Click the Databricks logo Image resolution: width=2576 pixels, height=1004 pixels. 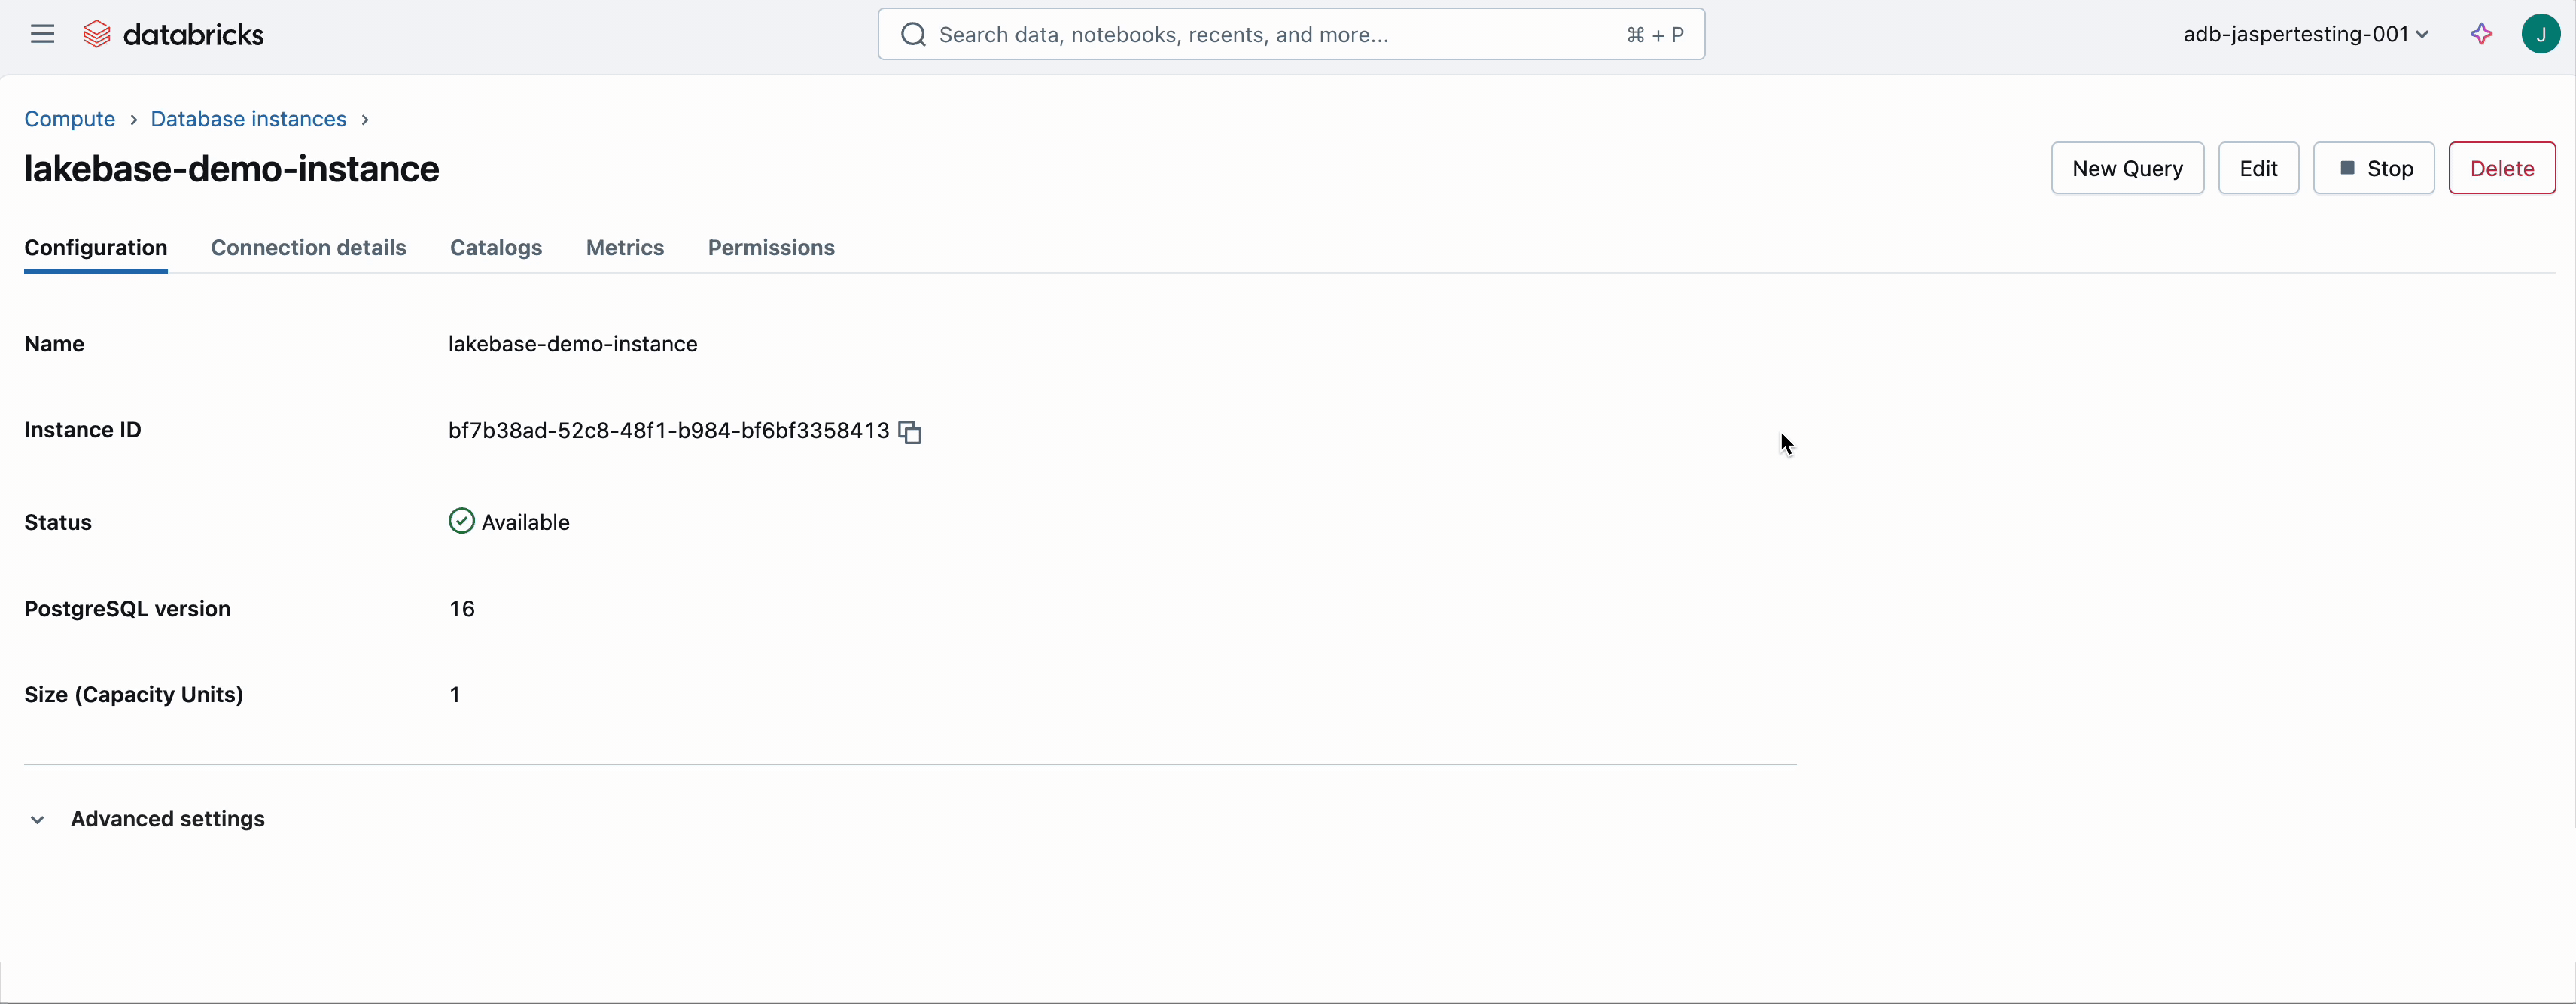click(173, 34)
